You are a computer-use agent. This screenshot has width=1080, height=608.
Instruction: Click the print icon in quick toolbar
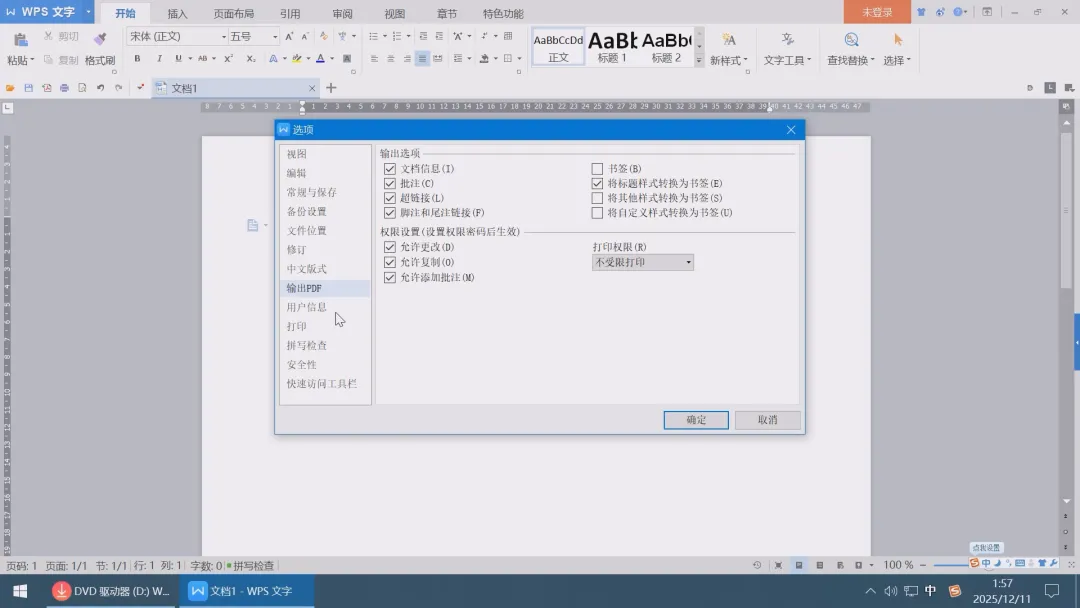[x=64, y=88]
